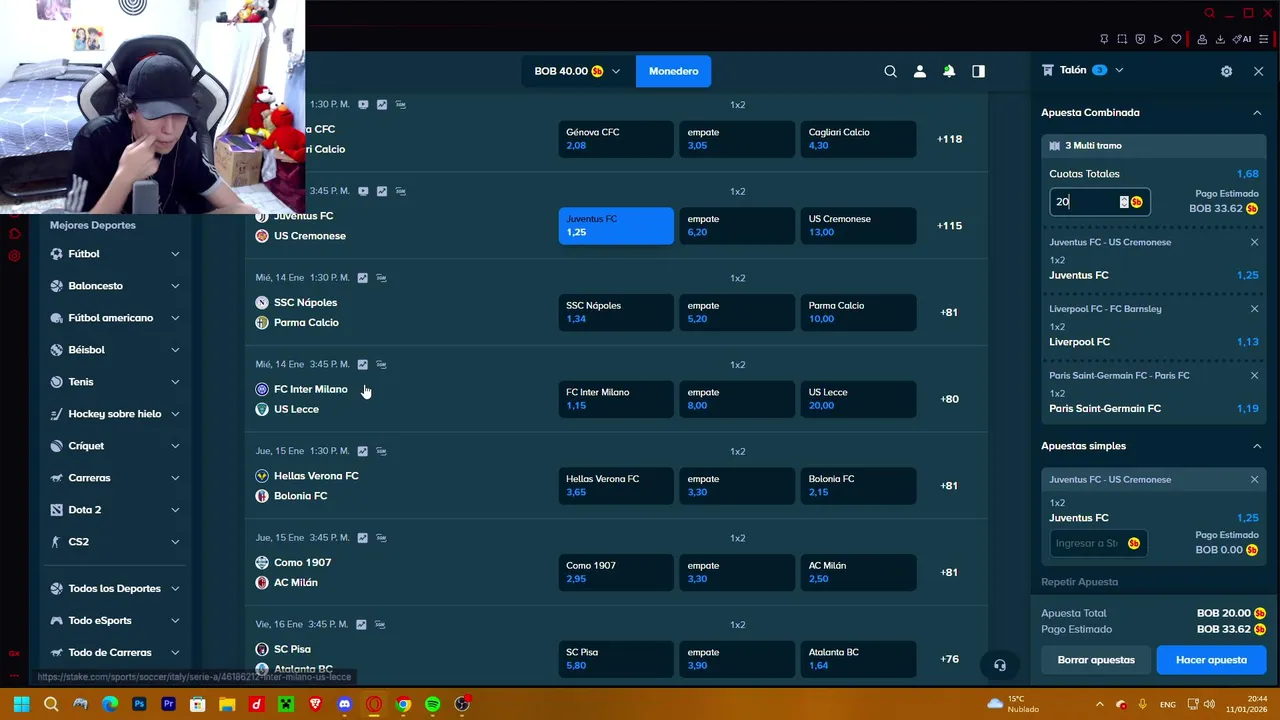
Task: Expand Hockey sobre hielo category
Action: (115, 414)
